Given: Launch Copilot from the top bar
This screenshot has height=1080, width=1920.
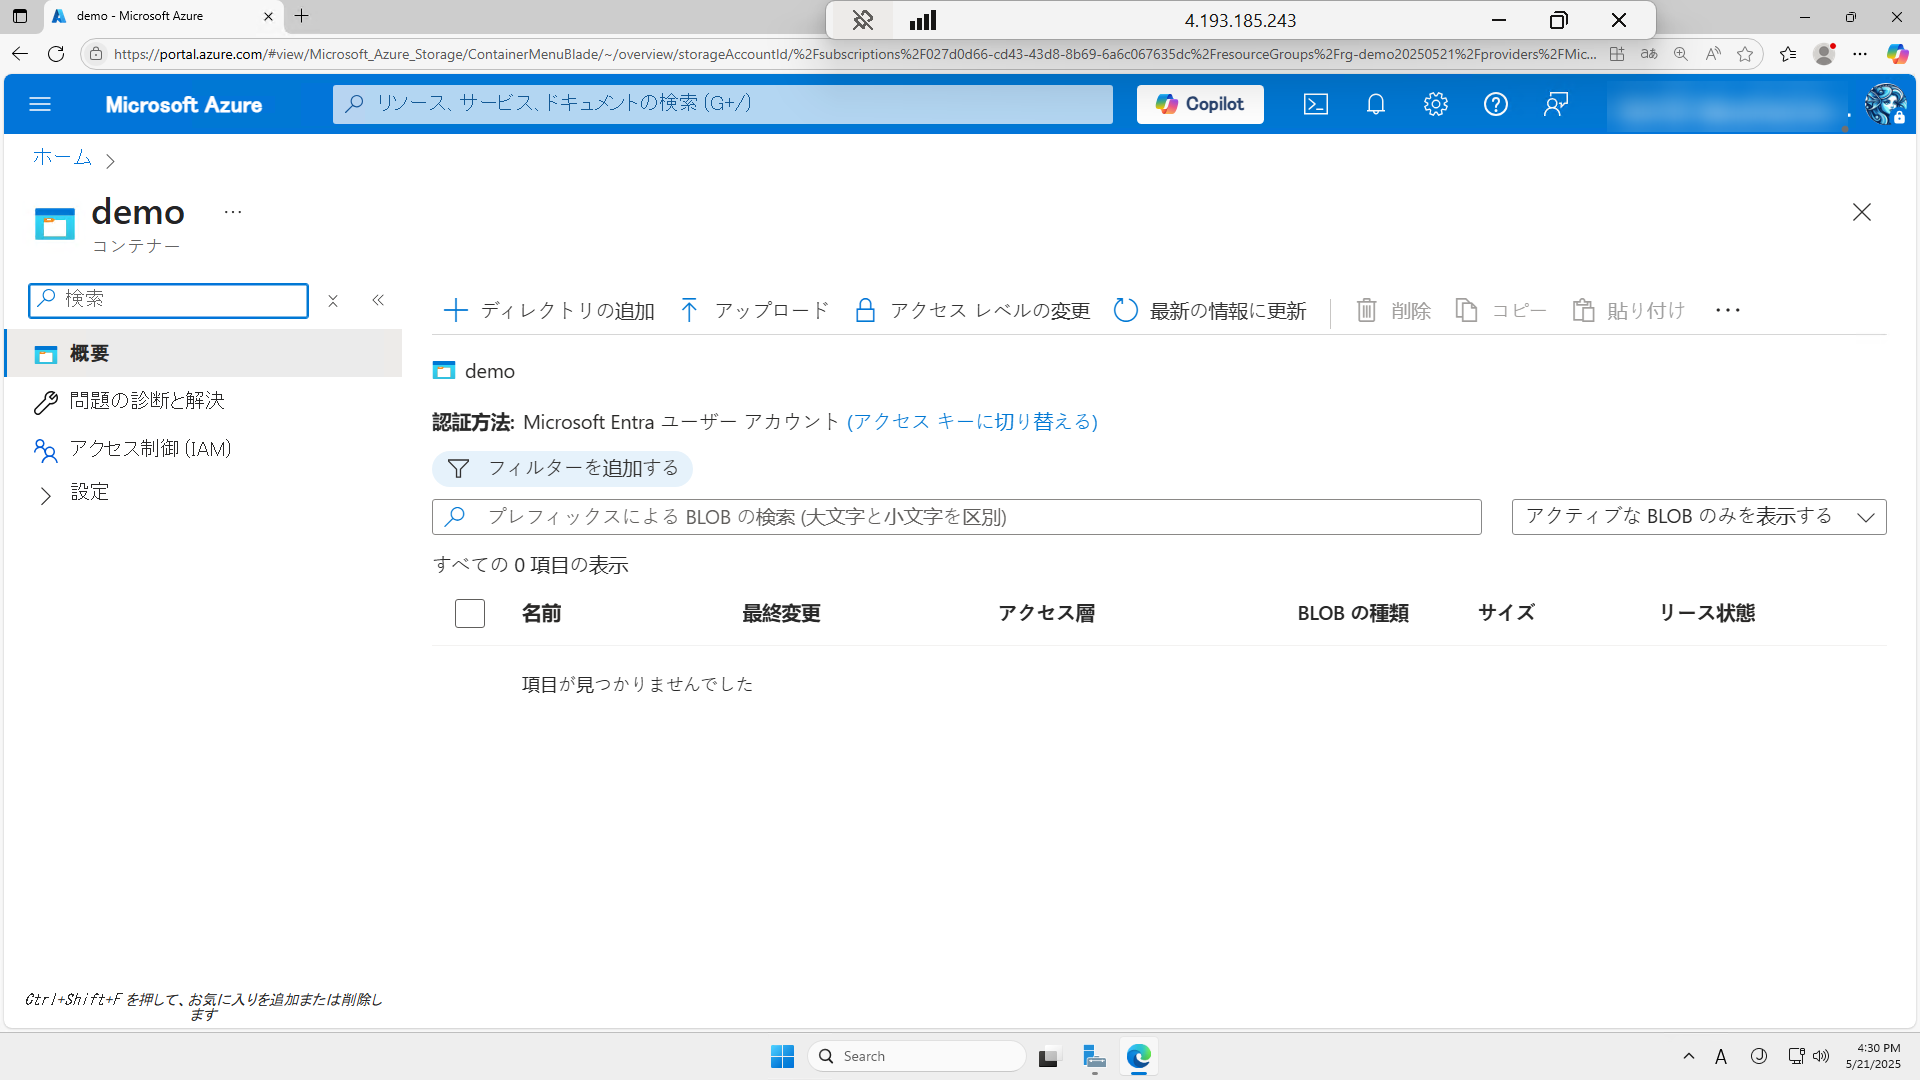Looking at the screenshot, I should click(1199, 104).
